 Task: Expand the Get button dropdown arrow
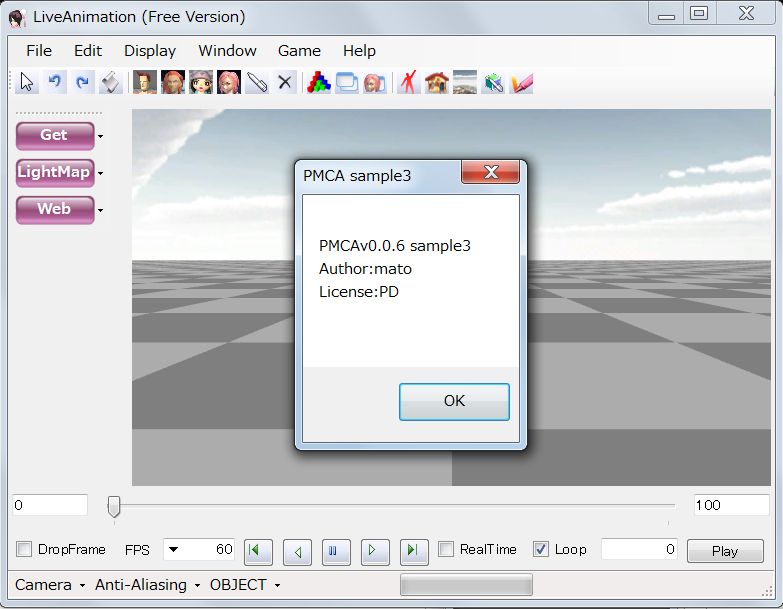[x=100, y=136]
